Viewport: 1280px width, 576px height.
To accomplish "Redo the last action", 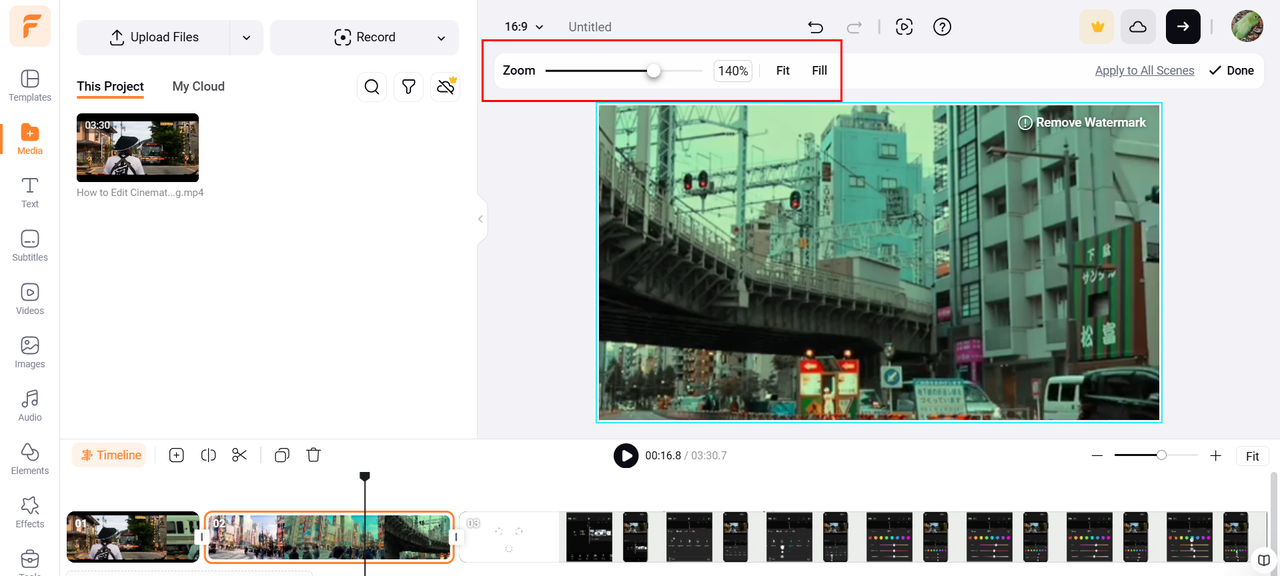I will click(x=854, y=27).
